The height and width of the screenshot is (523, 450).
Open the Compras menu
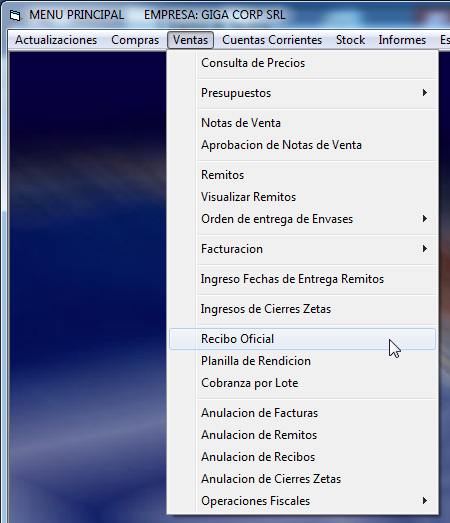pyautogui.click(x=135, y=40)
